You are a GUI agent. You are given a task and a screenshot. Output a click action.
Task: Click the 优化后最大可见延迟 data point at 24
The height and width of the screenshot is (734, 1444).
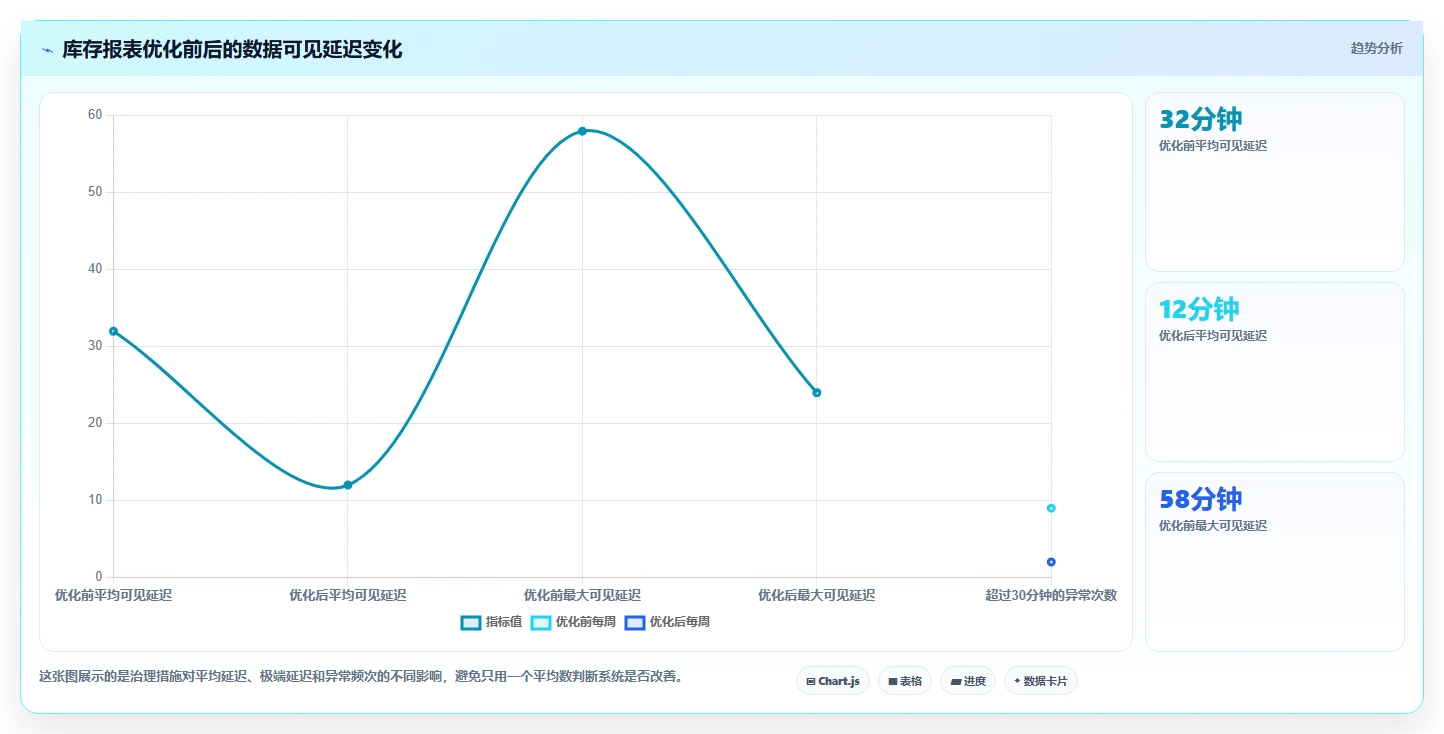tap(817, 392)
